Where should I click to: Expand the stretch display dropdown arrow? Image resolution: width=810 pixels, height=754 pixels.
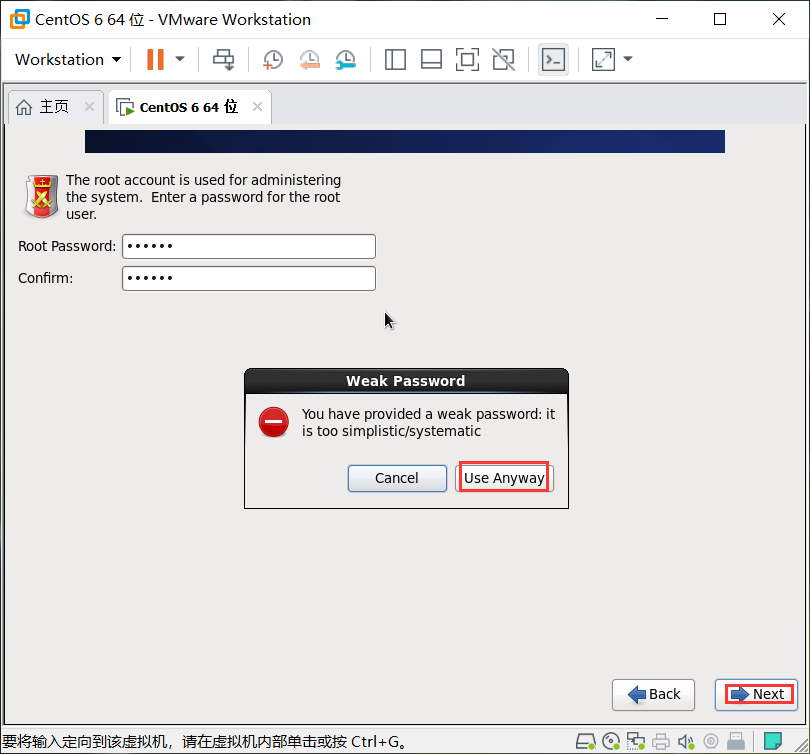(x=628, y=59)
